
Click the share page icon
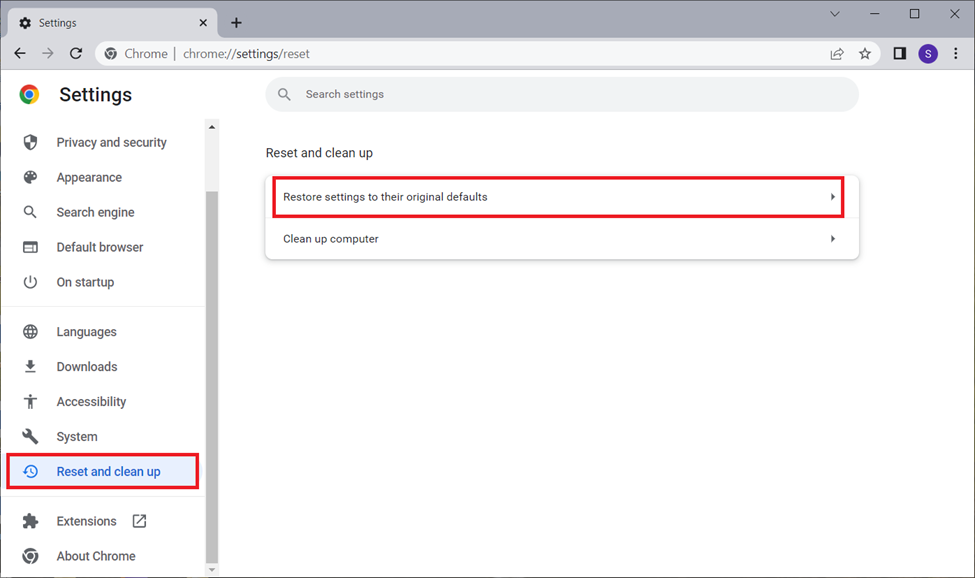click(x=837, y=54)
